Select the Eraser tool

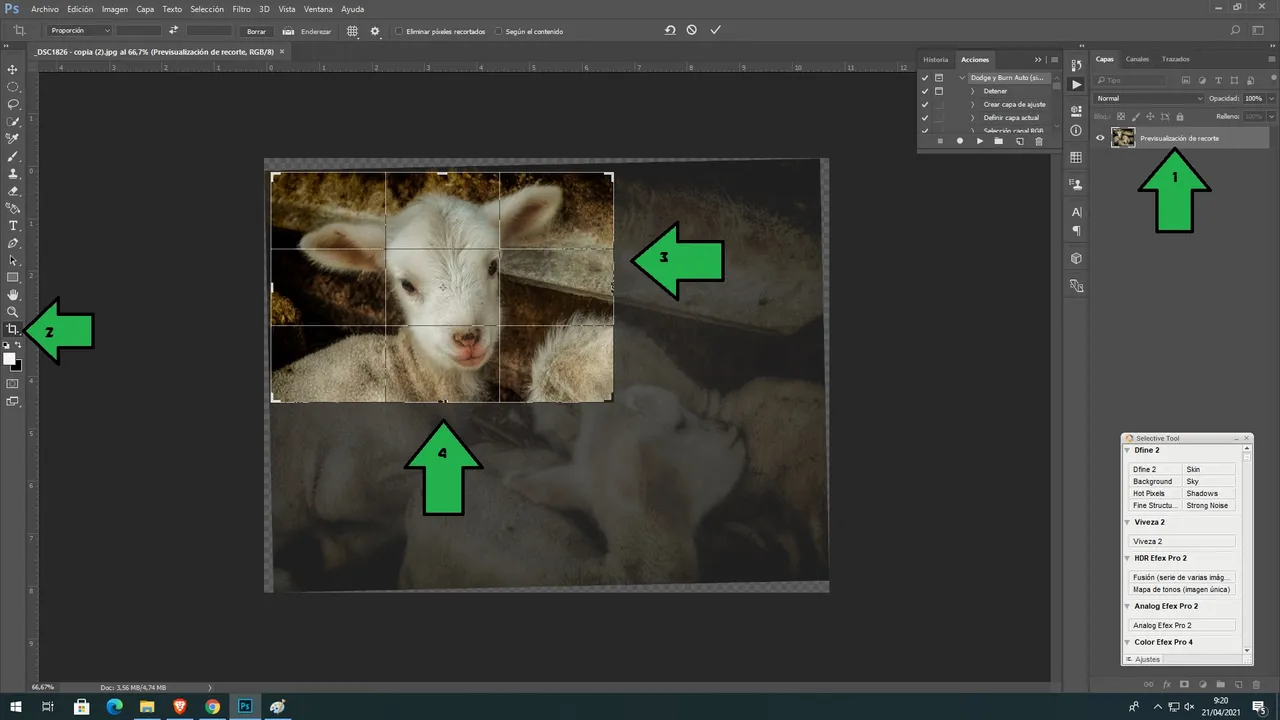(x=13, y=191)
